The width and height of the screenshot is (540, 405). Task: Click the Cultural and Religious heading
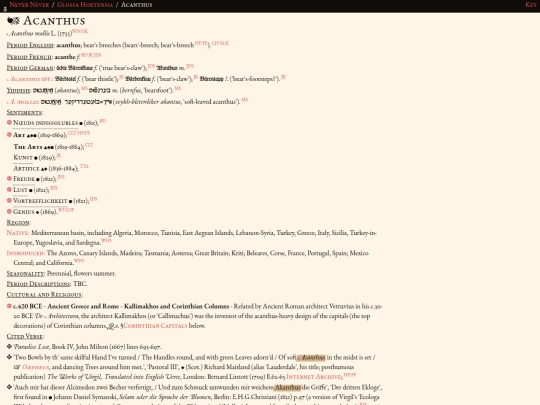click(x=44, y=294)
